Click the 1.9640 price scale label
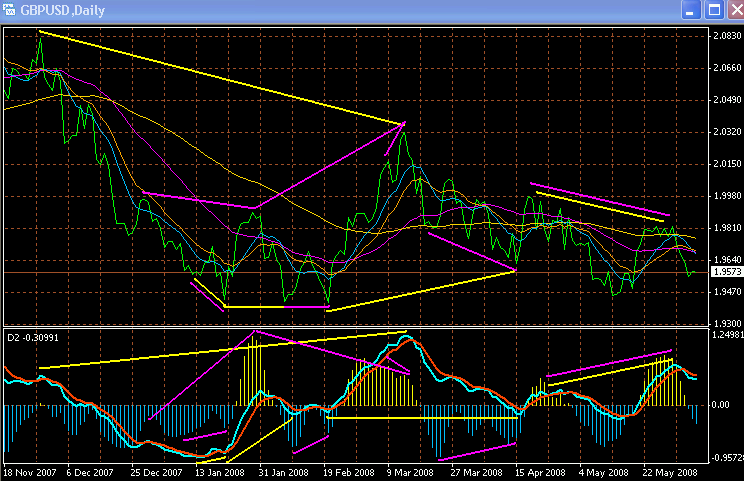 [727, 260]
